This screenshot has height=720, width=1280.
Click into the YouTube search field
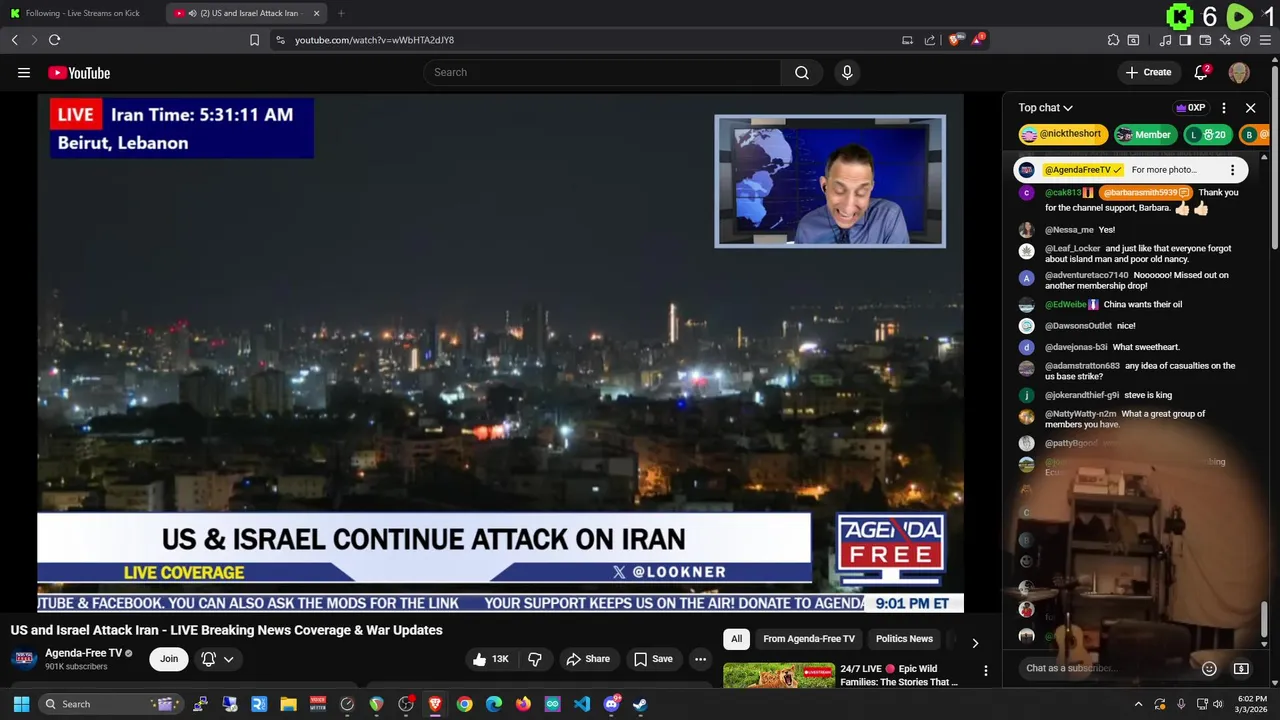click(x=602, y=72)
